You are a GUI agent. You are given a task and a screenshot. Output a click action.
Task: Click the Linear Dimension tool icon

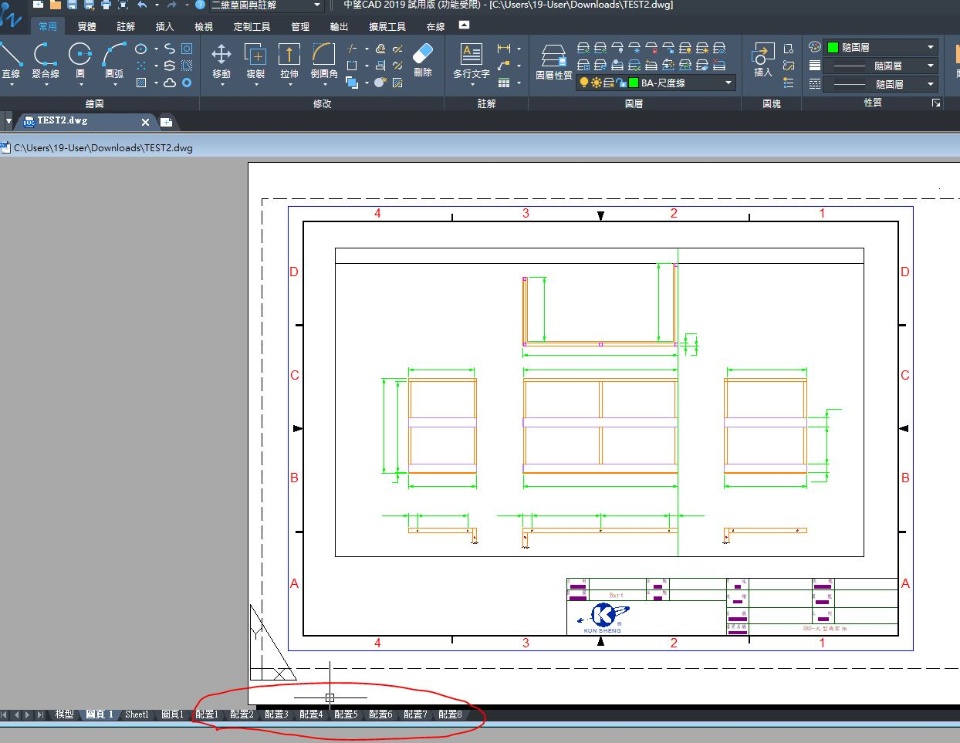click(x=504, y=48)
